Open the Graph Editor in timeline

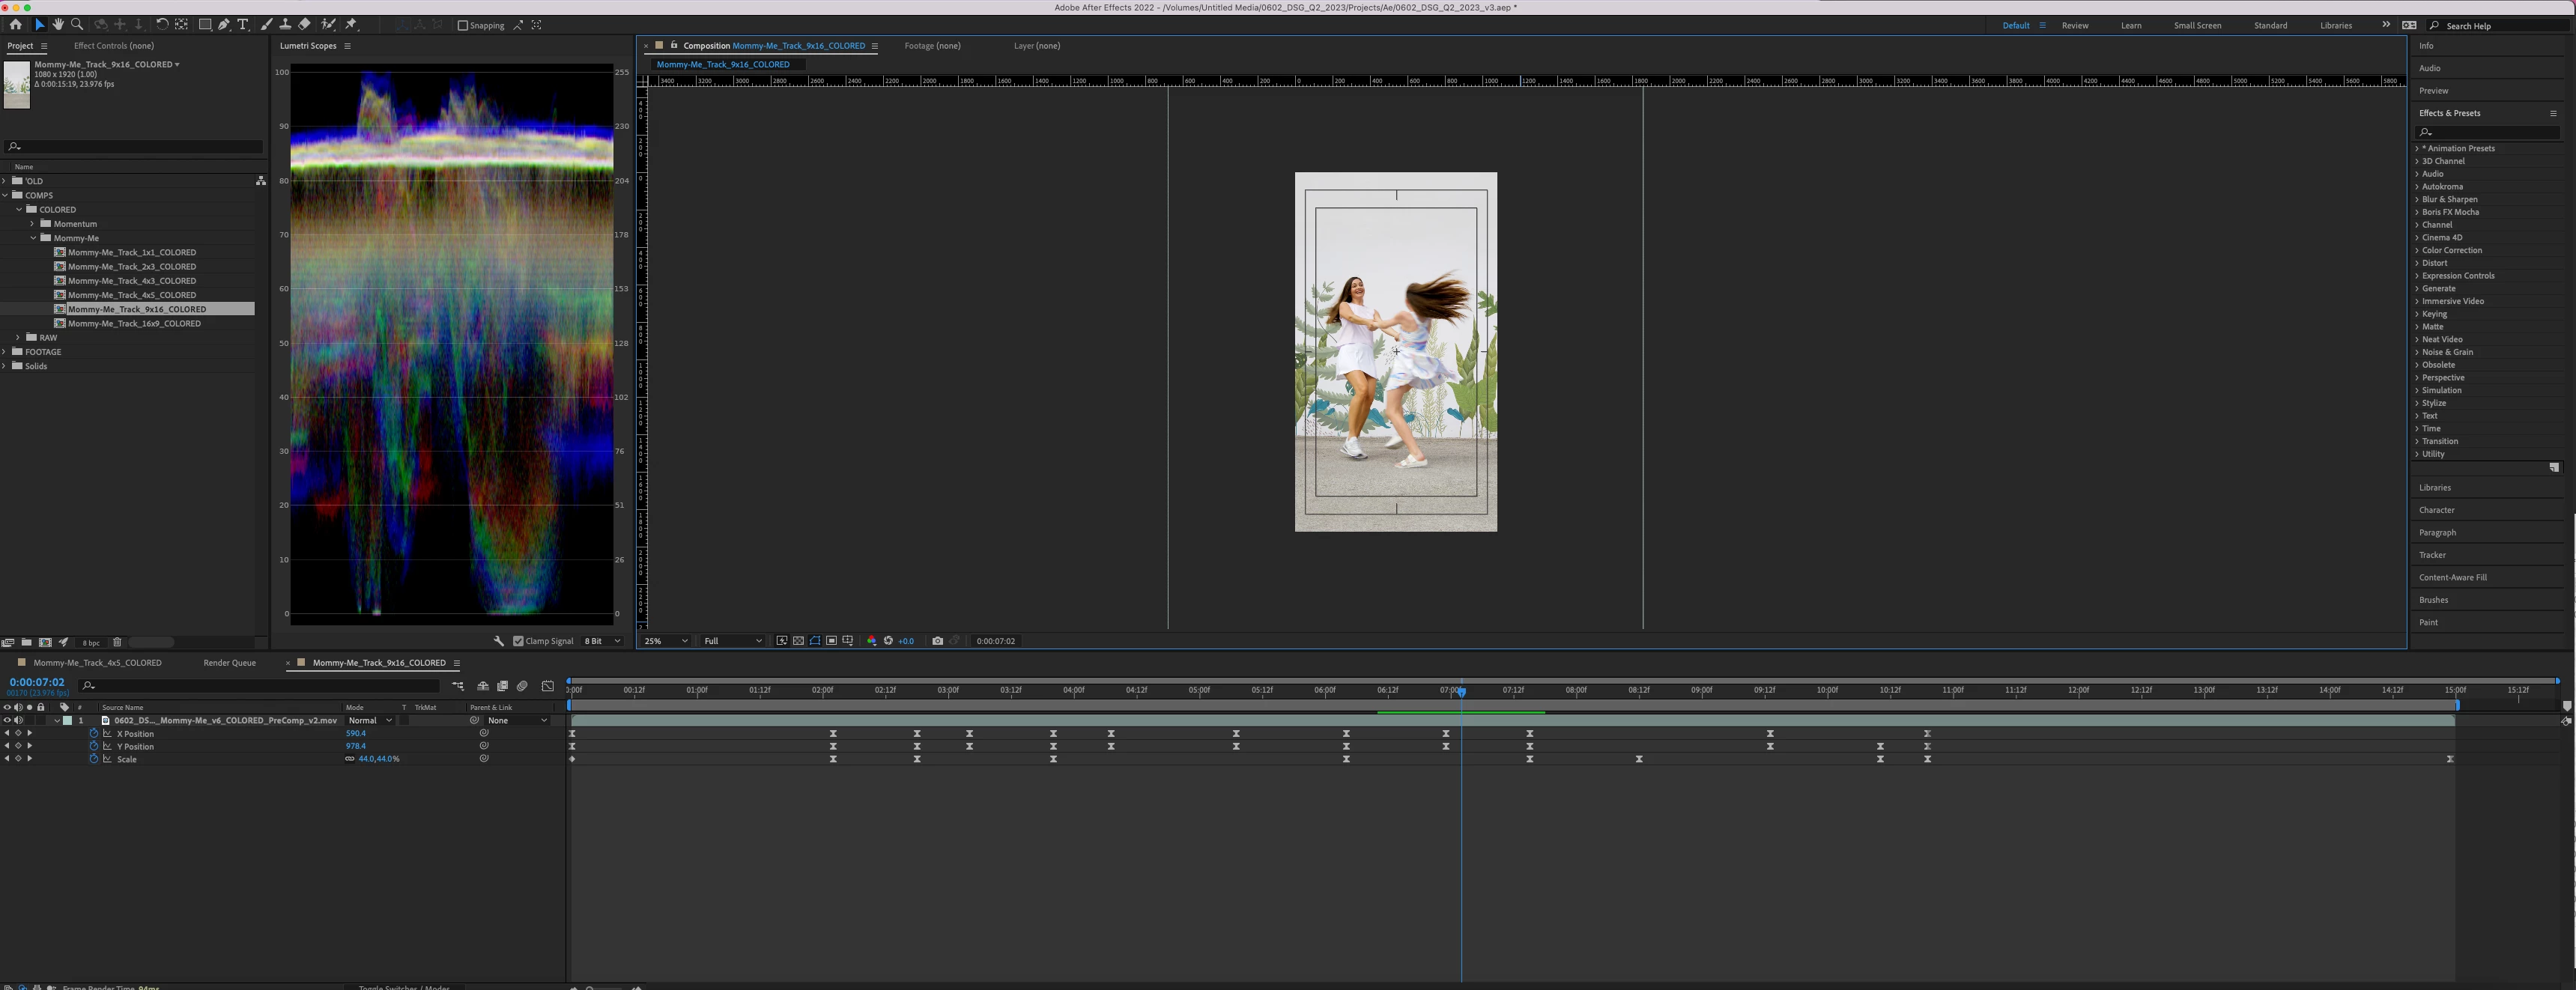pos(548,686)
